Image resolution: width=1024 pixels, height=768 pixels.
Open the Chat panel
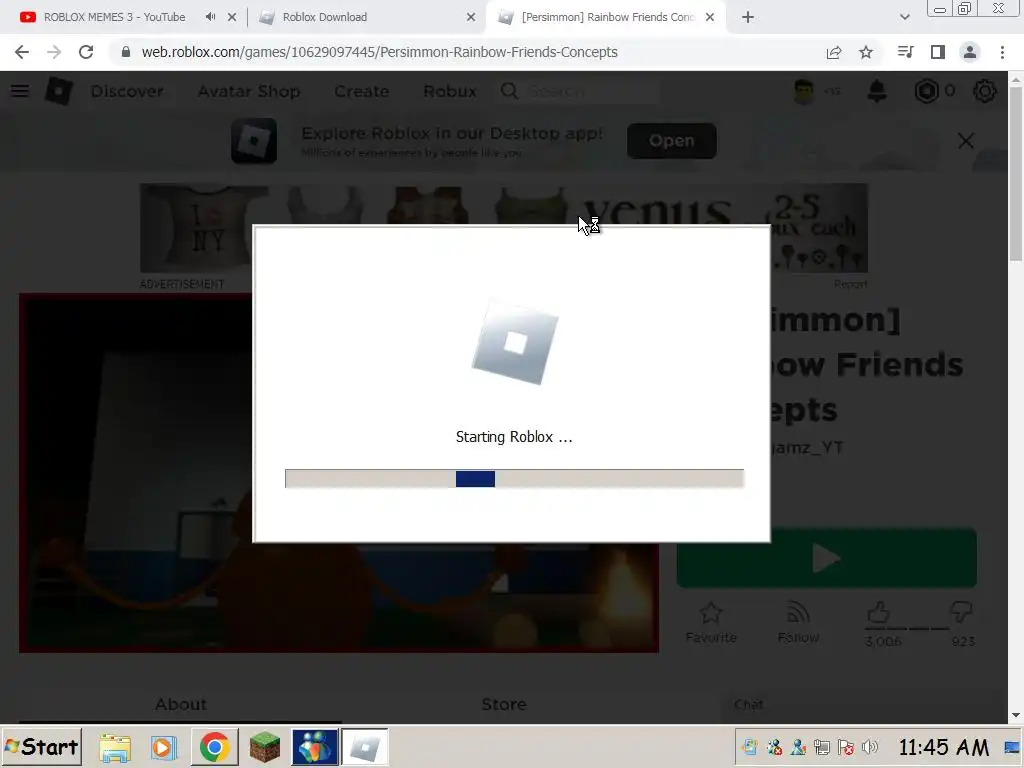[x=862, y=705]
